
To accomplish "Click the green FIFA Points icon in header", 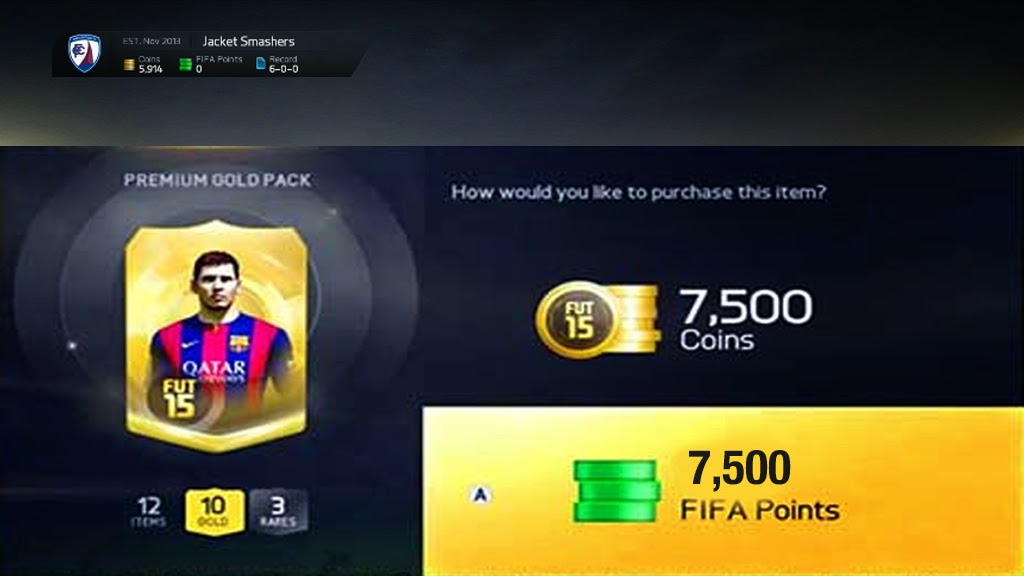I will 185,64.
